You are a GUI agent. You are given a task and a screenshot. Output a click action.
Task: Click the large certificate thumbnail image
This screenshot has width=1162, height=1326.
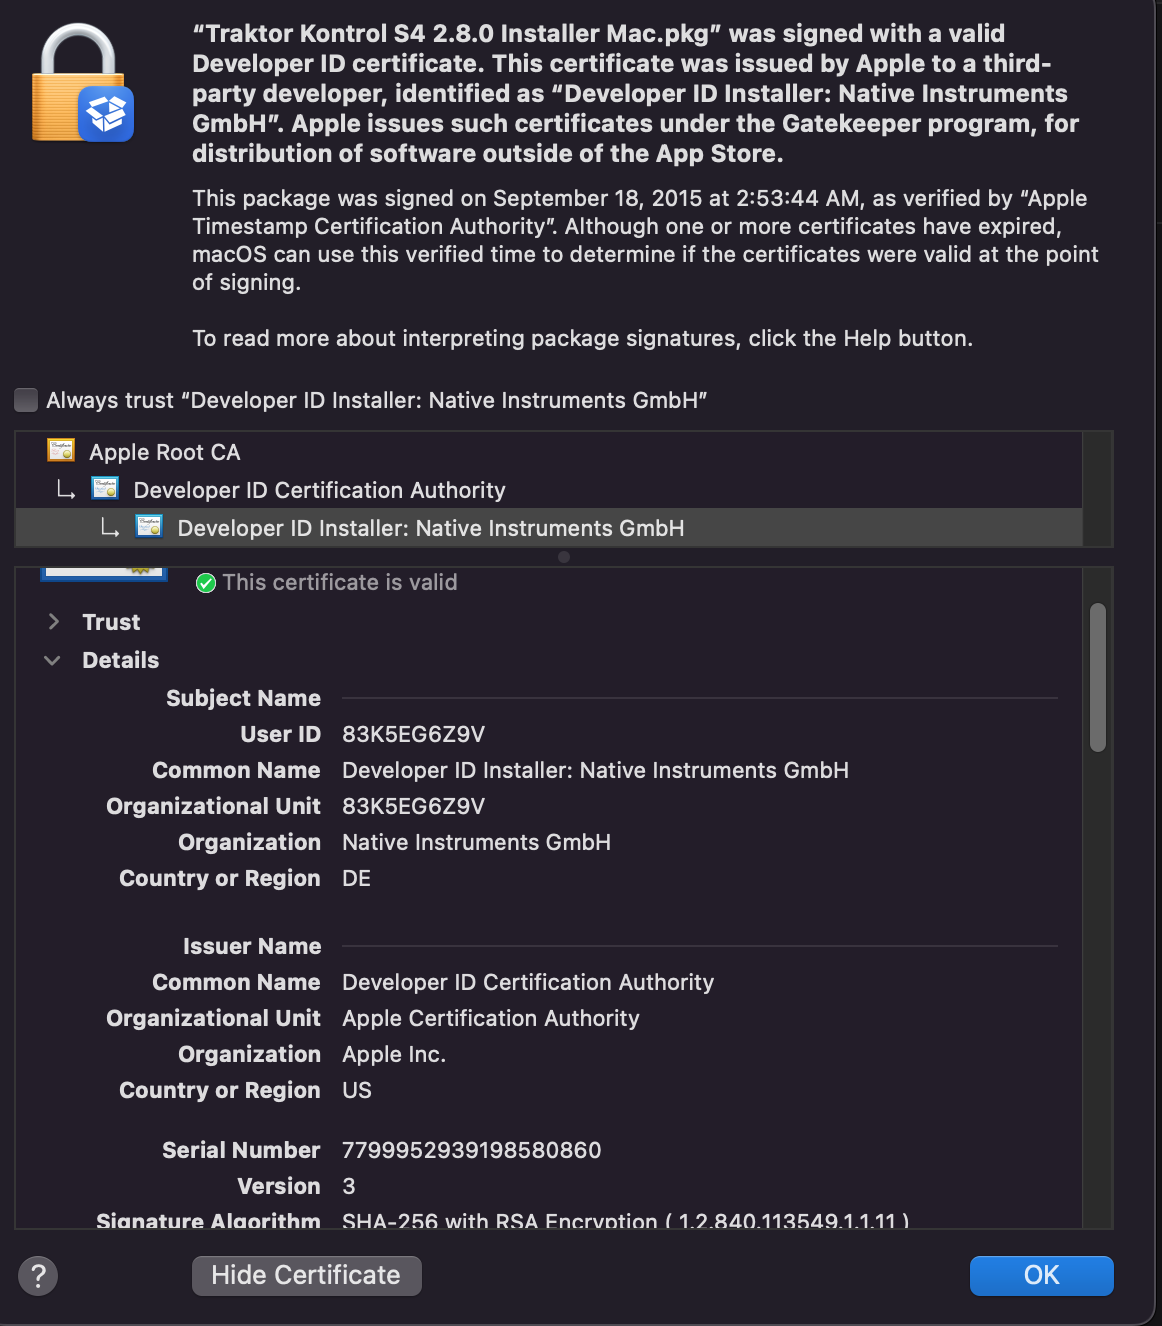pyautogui.click(x=104, y=573)
